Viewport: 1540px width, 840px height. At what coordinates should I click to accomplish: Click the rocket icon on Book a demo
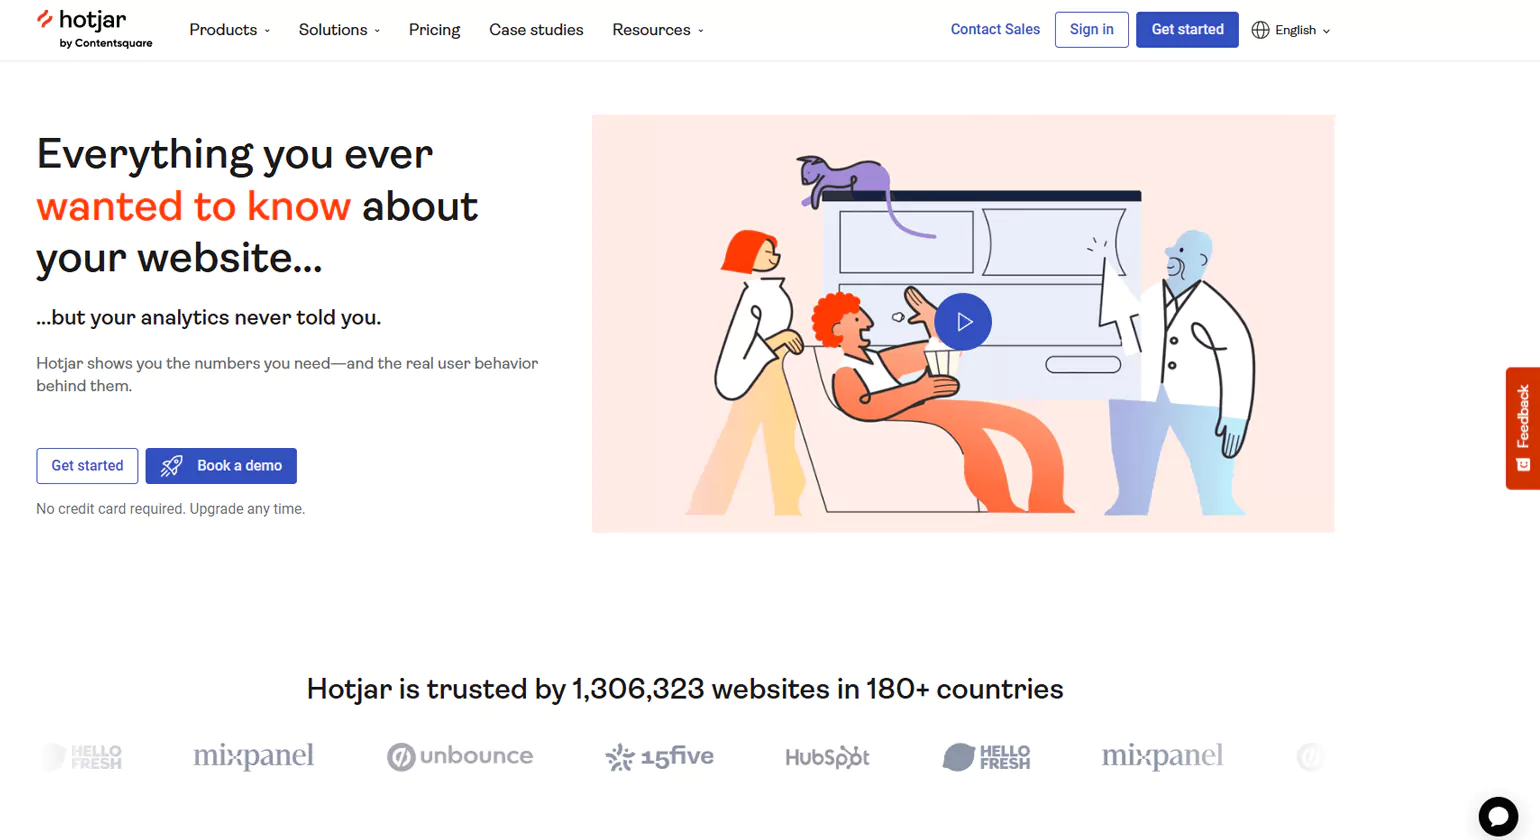[170, 465]
